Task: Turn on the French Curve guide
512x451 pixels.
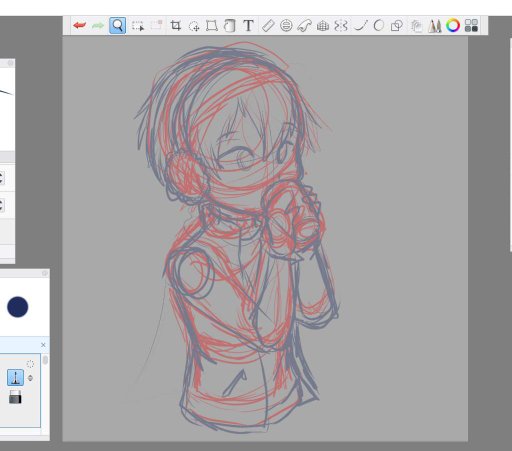Action: pos(304,25)
